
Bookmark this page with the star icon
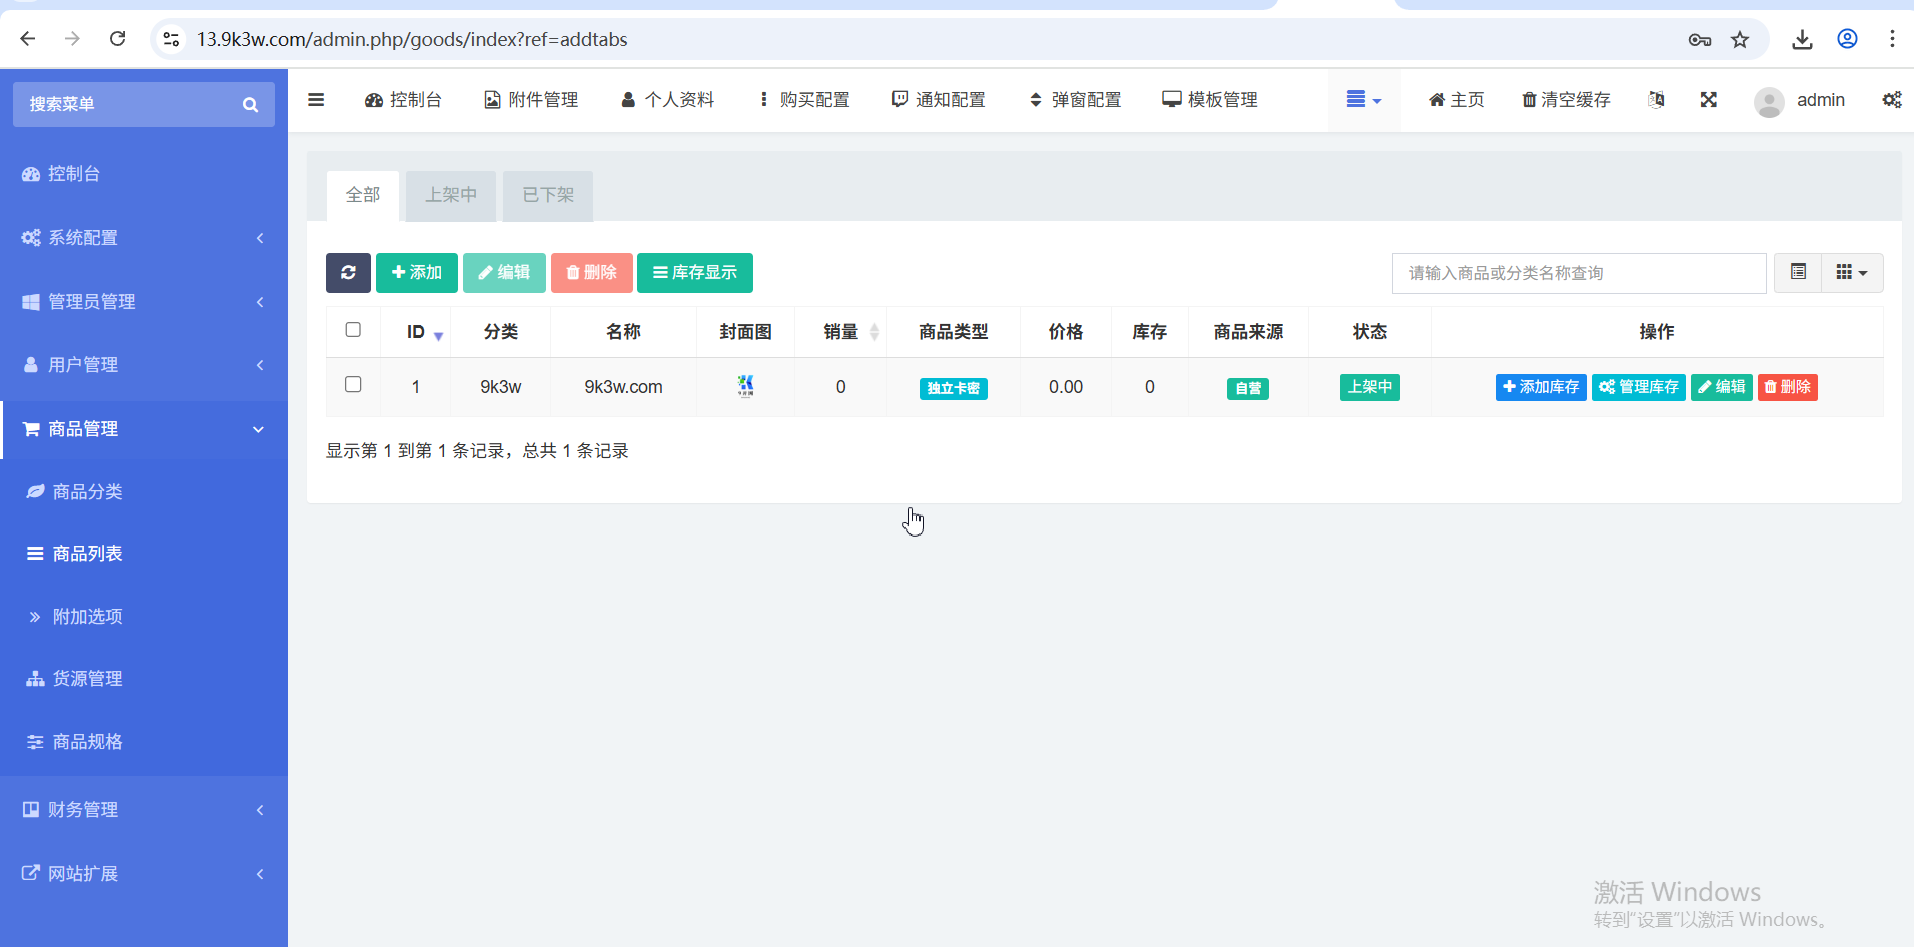click(x=1740, y=39)
